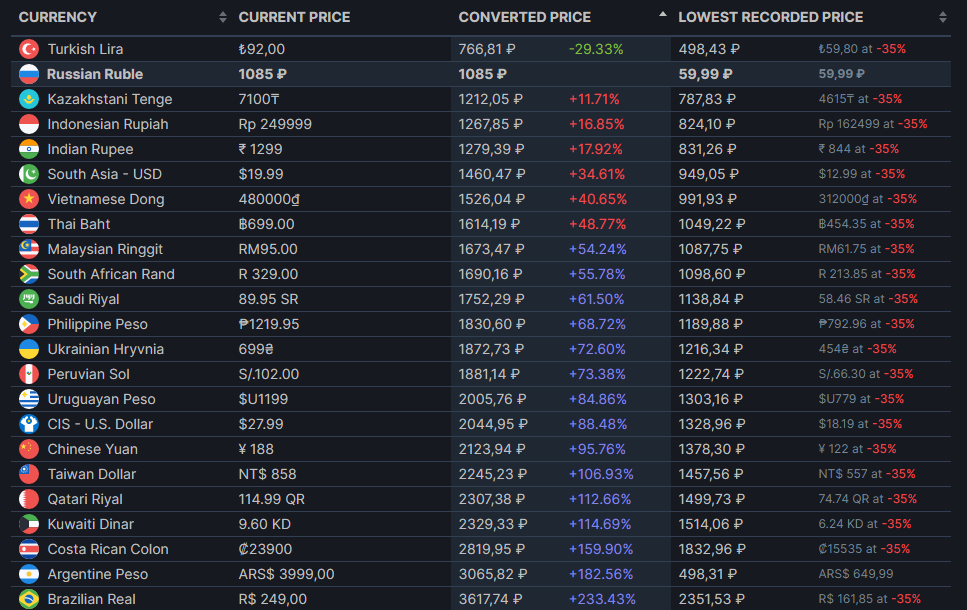Click the Chinese Yuan flag icon

click(29, 449)
